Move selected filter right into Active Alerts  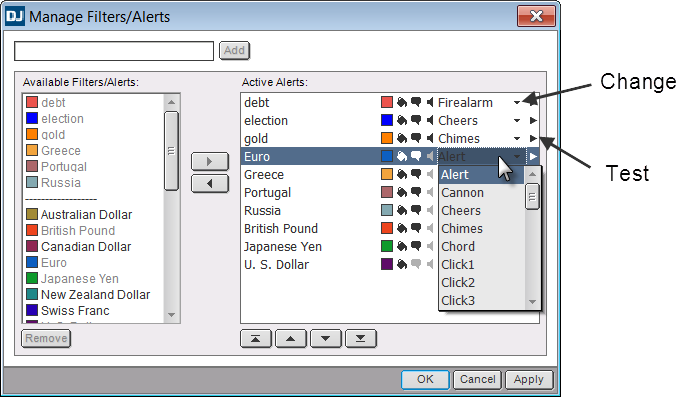[210, 162]
